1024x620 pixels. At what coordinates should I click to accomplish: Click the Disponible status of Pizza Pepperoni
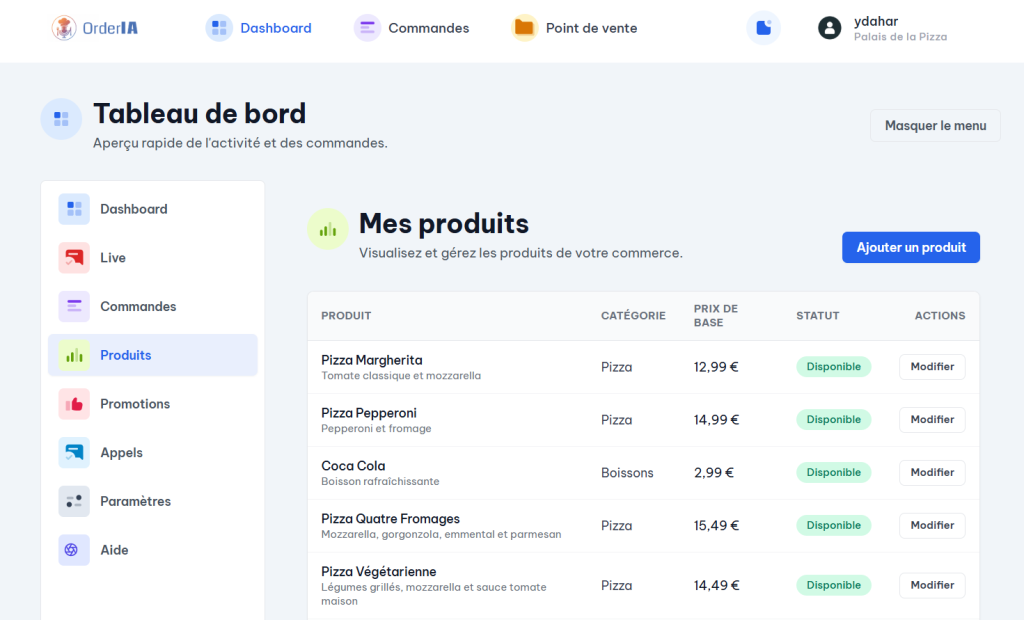point(833,420)
